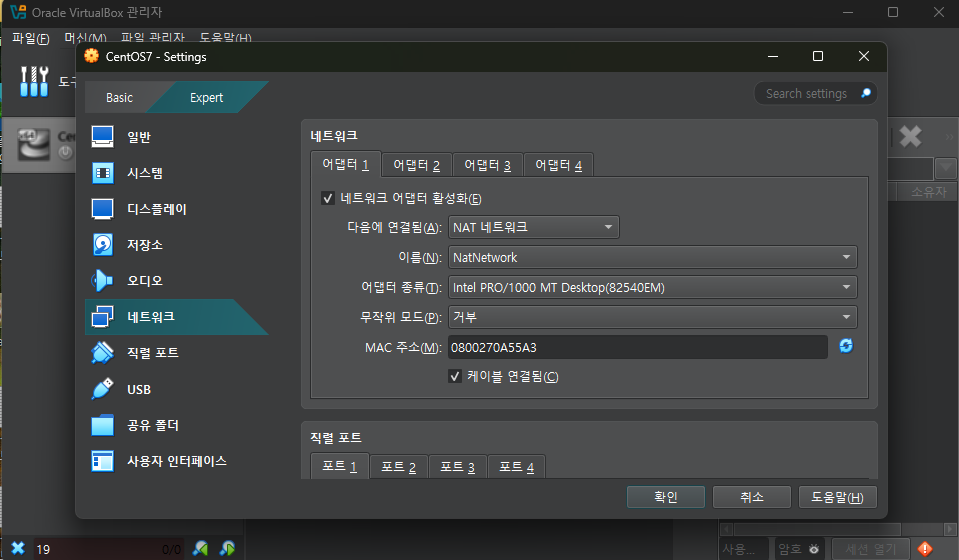This screenshot has height=560, width=959.
Task: Cancel the dialog with 취소 button
Action: [x=752, y=497]
